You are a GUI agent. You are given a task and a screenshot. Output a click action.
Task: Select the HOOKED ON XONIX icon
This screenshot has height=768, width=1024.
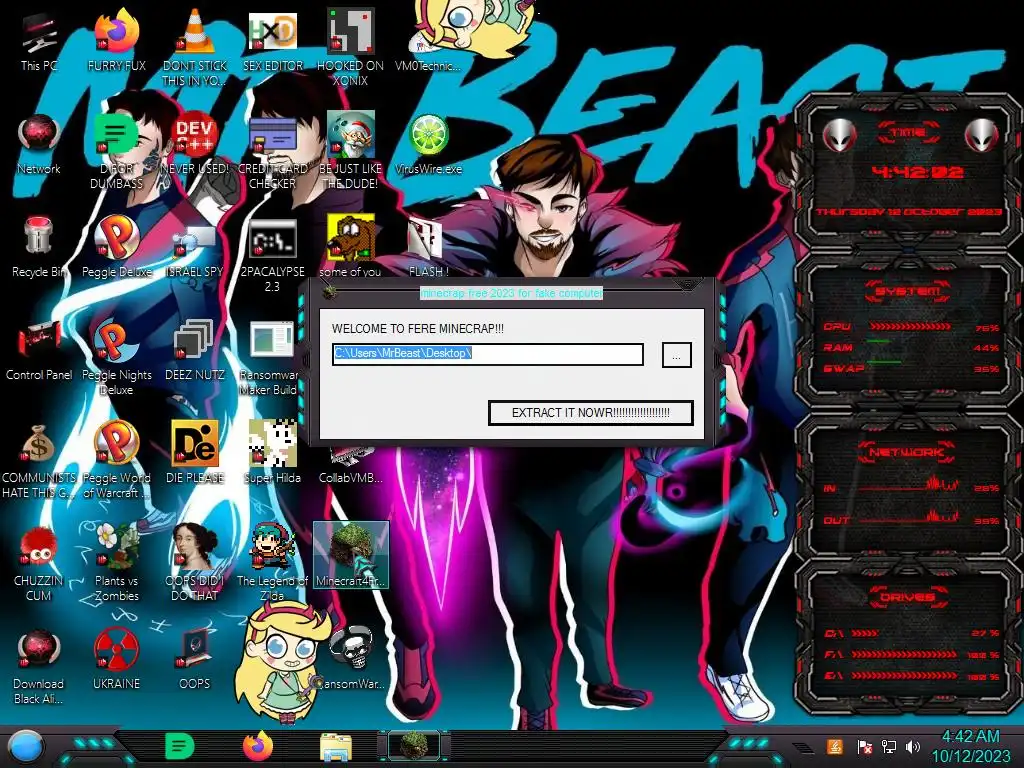coord(350,47)
